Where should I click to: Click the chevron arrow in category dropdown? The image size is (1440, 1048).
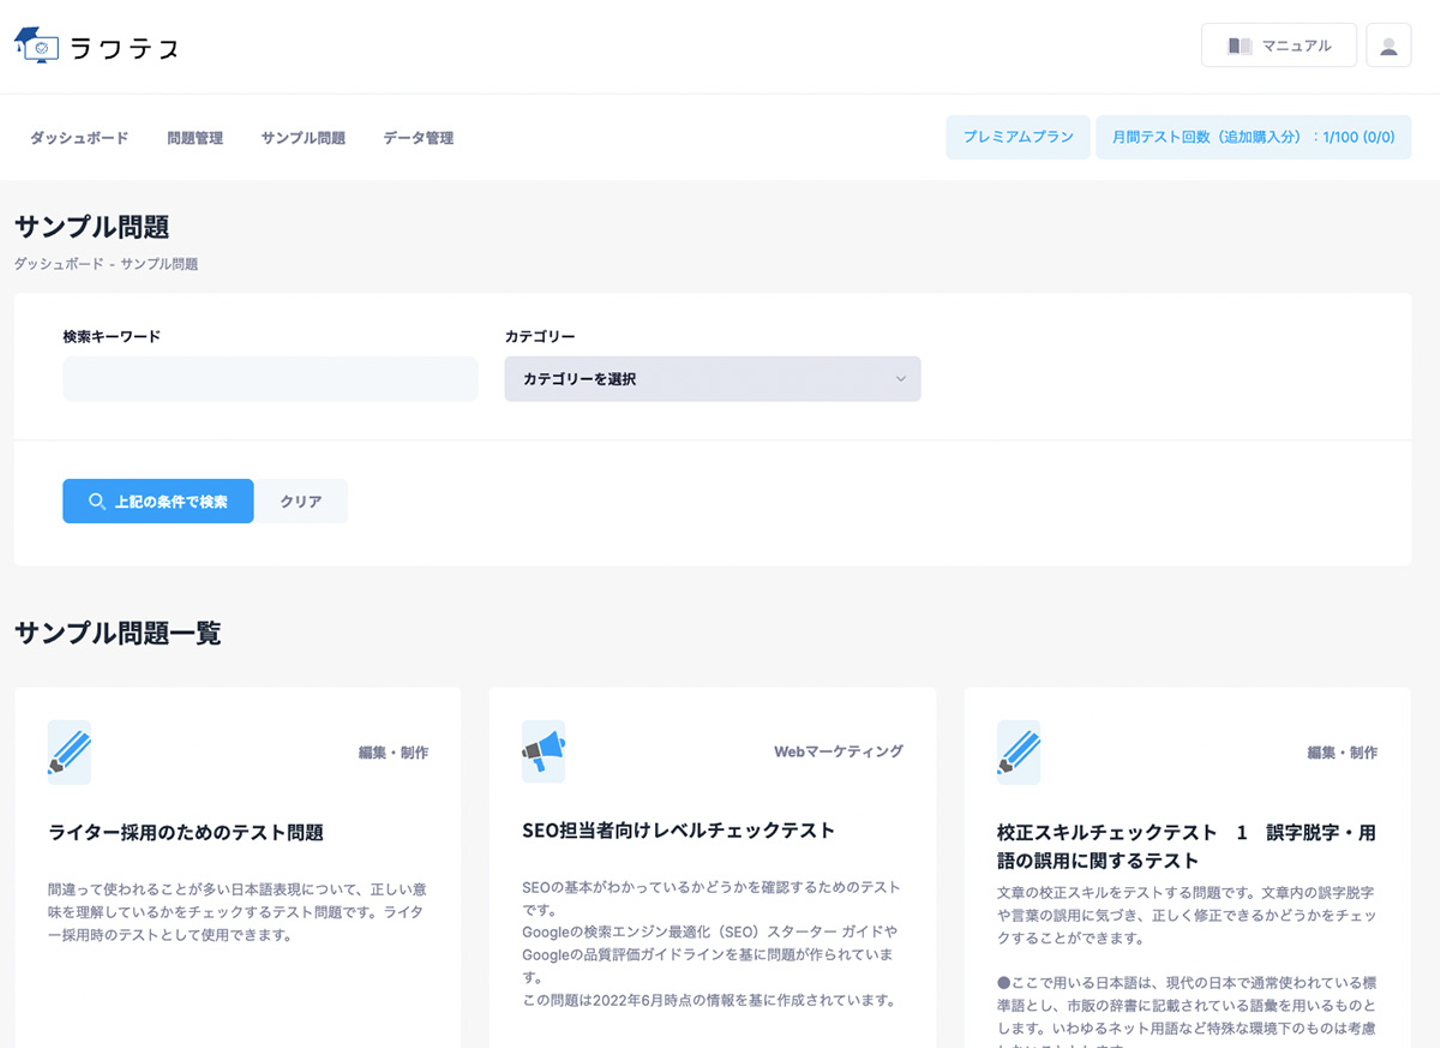[900, 379]
